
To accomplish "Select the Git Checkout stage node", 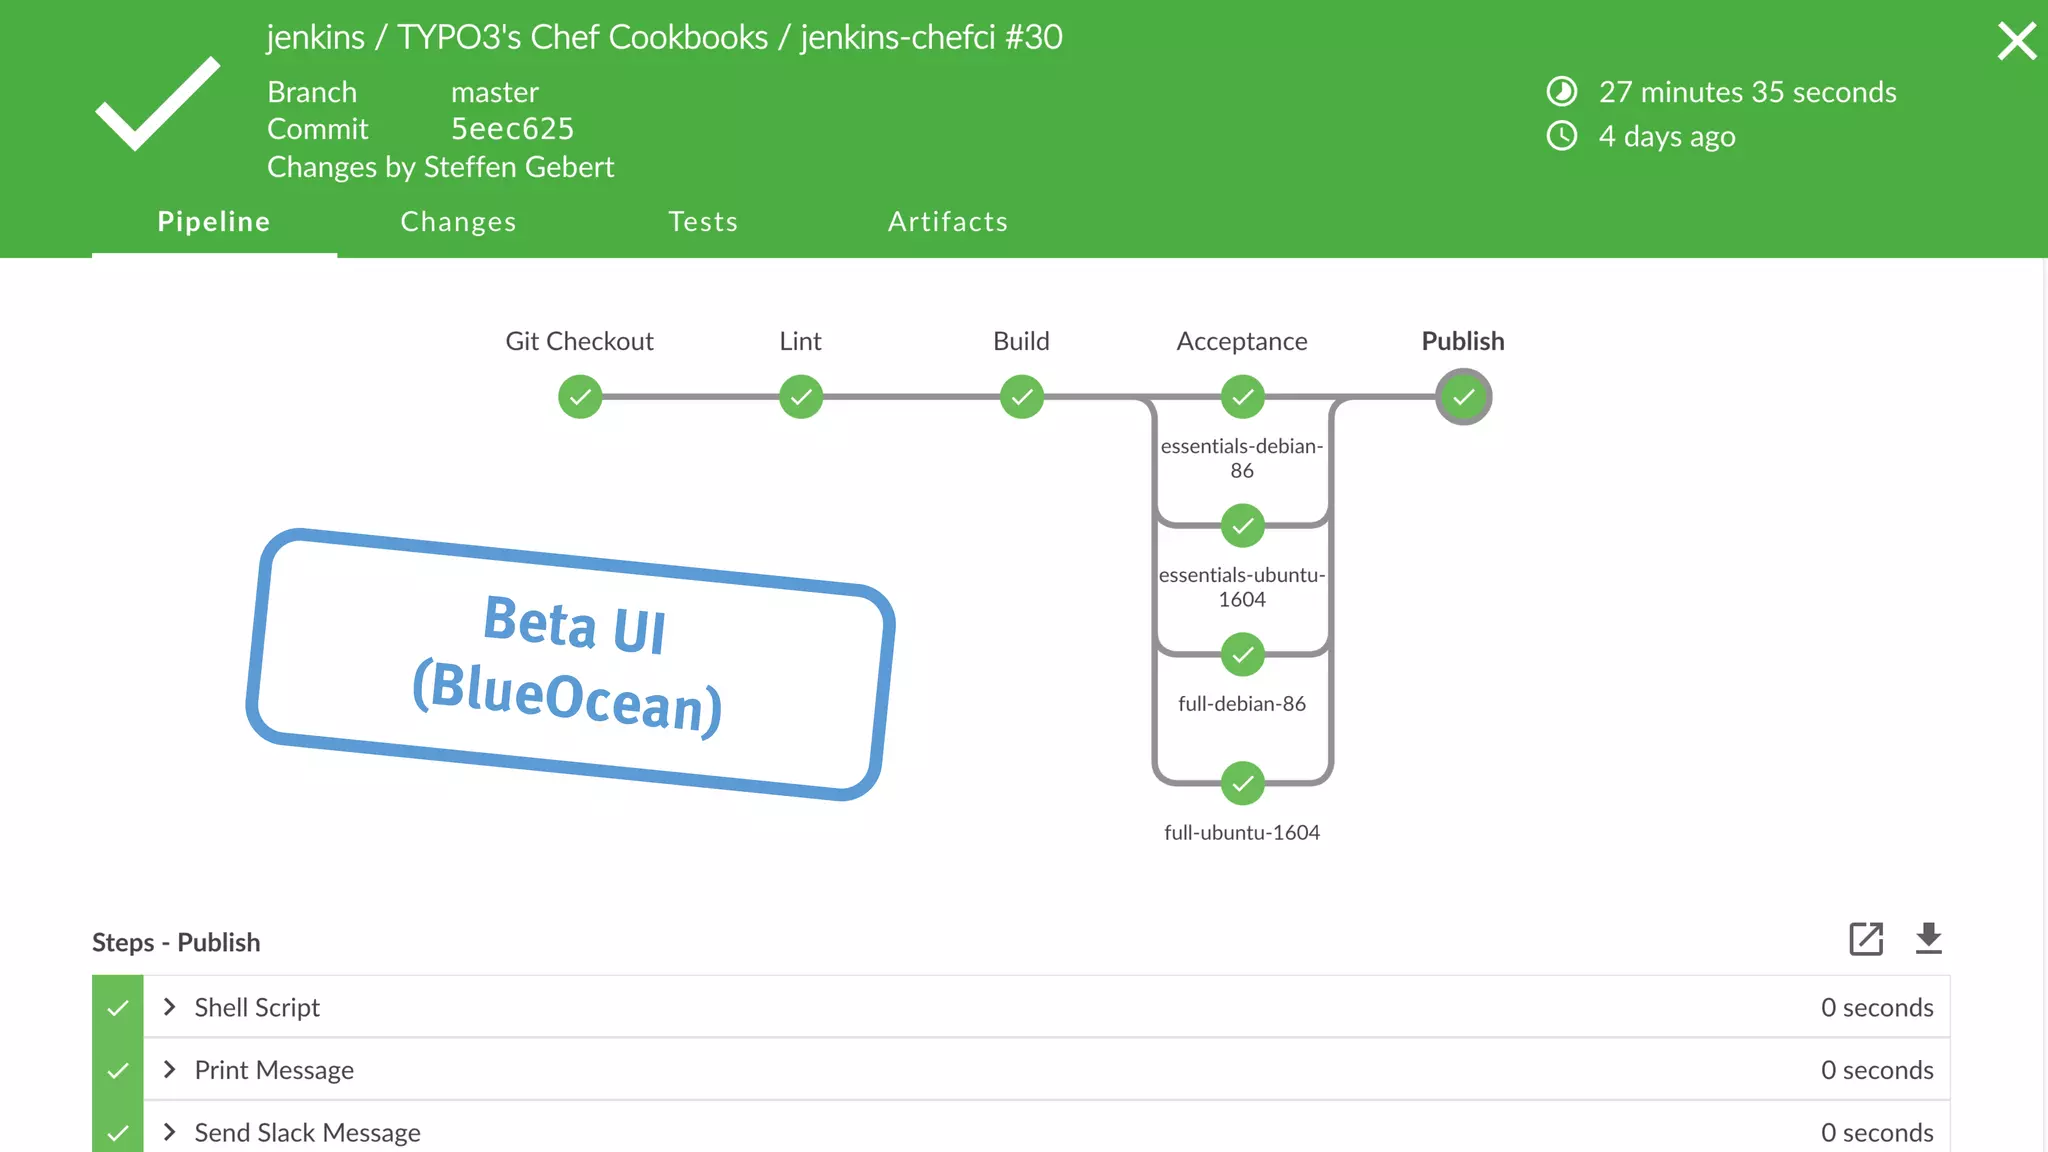I will point(580,397).
